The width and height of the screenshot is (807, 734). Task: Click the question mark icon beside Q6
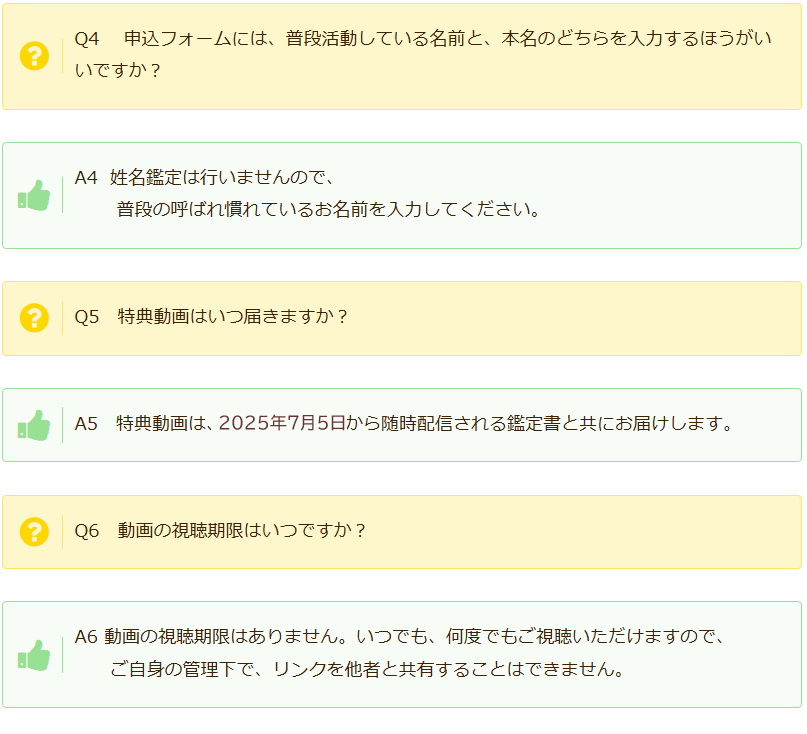tap(34, 532)
